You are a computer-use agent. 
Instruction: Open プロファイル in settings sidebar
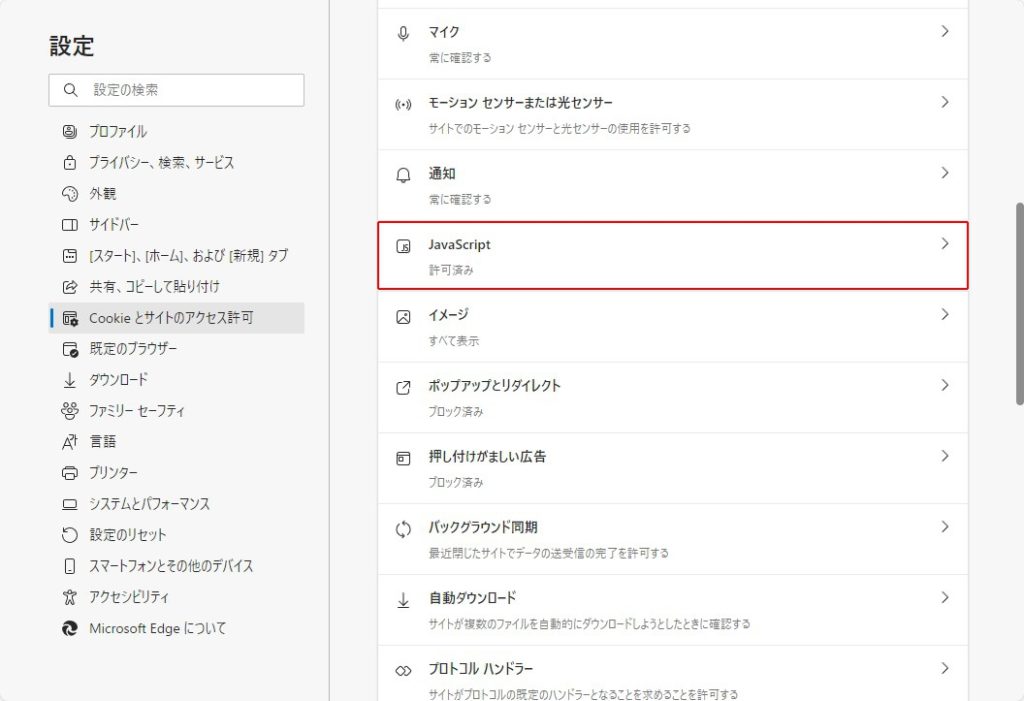tap(118, 131)
